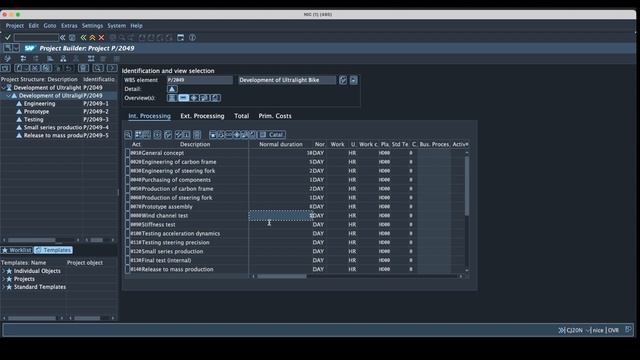Click the trash-like icon in table toolbar
The width and height of the screenshot is (640, 360).
point(197,135)
